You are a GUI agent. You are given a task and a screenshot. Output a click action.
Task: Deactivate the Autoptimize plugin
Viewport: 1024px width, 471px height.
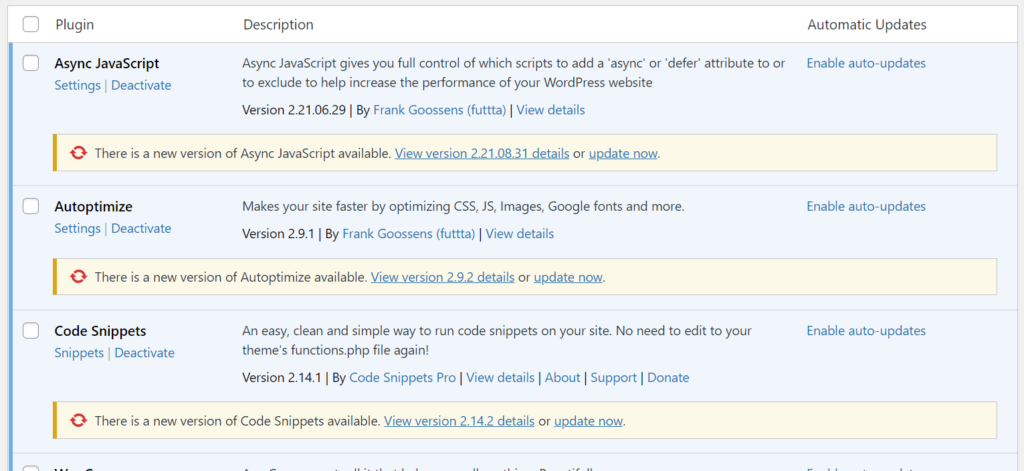pyautogui.click(x=141, y=228)
